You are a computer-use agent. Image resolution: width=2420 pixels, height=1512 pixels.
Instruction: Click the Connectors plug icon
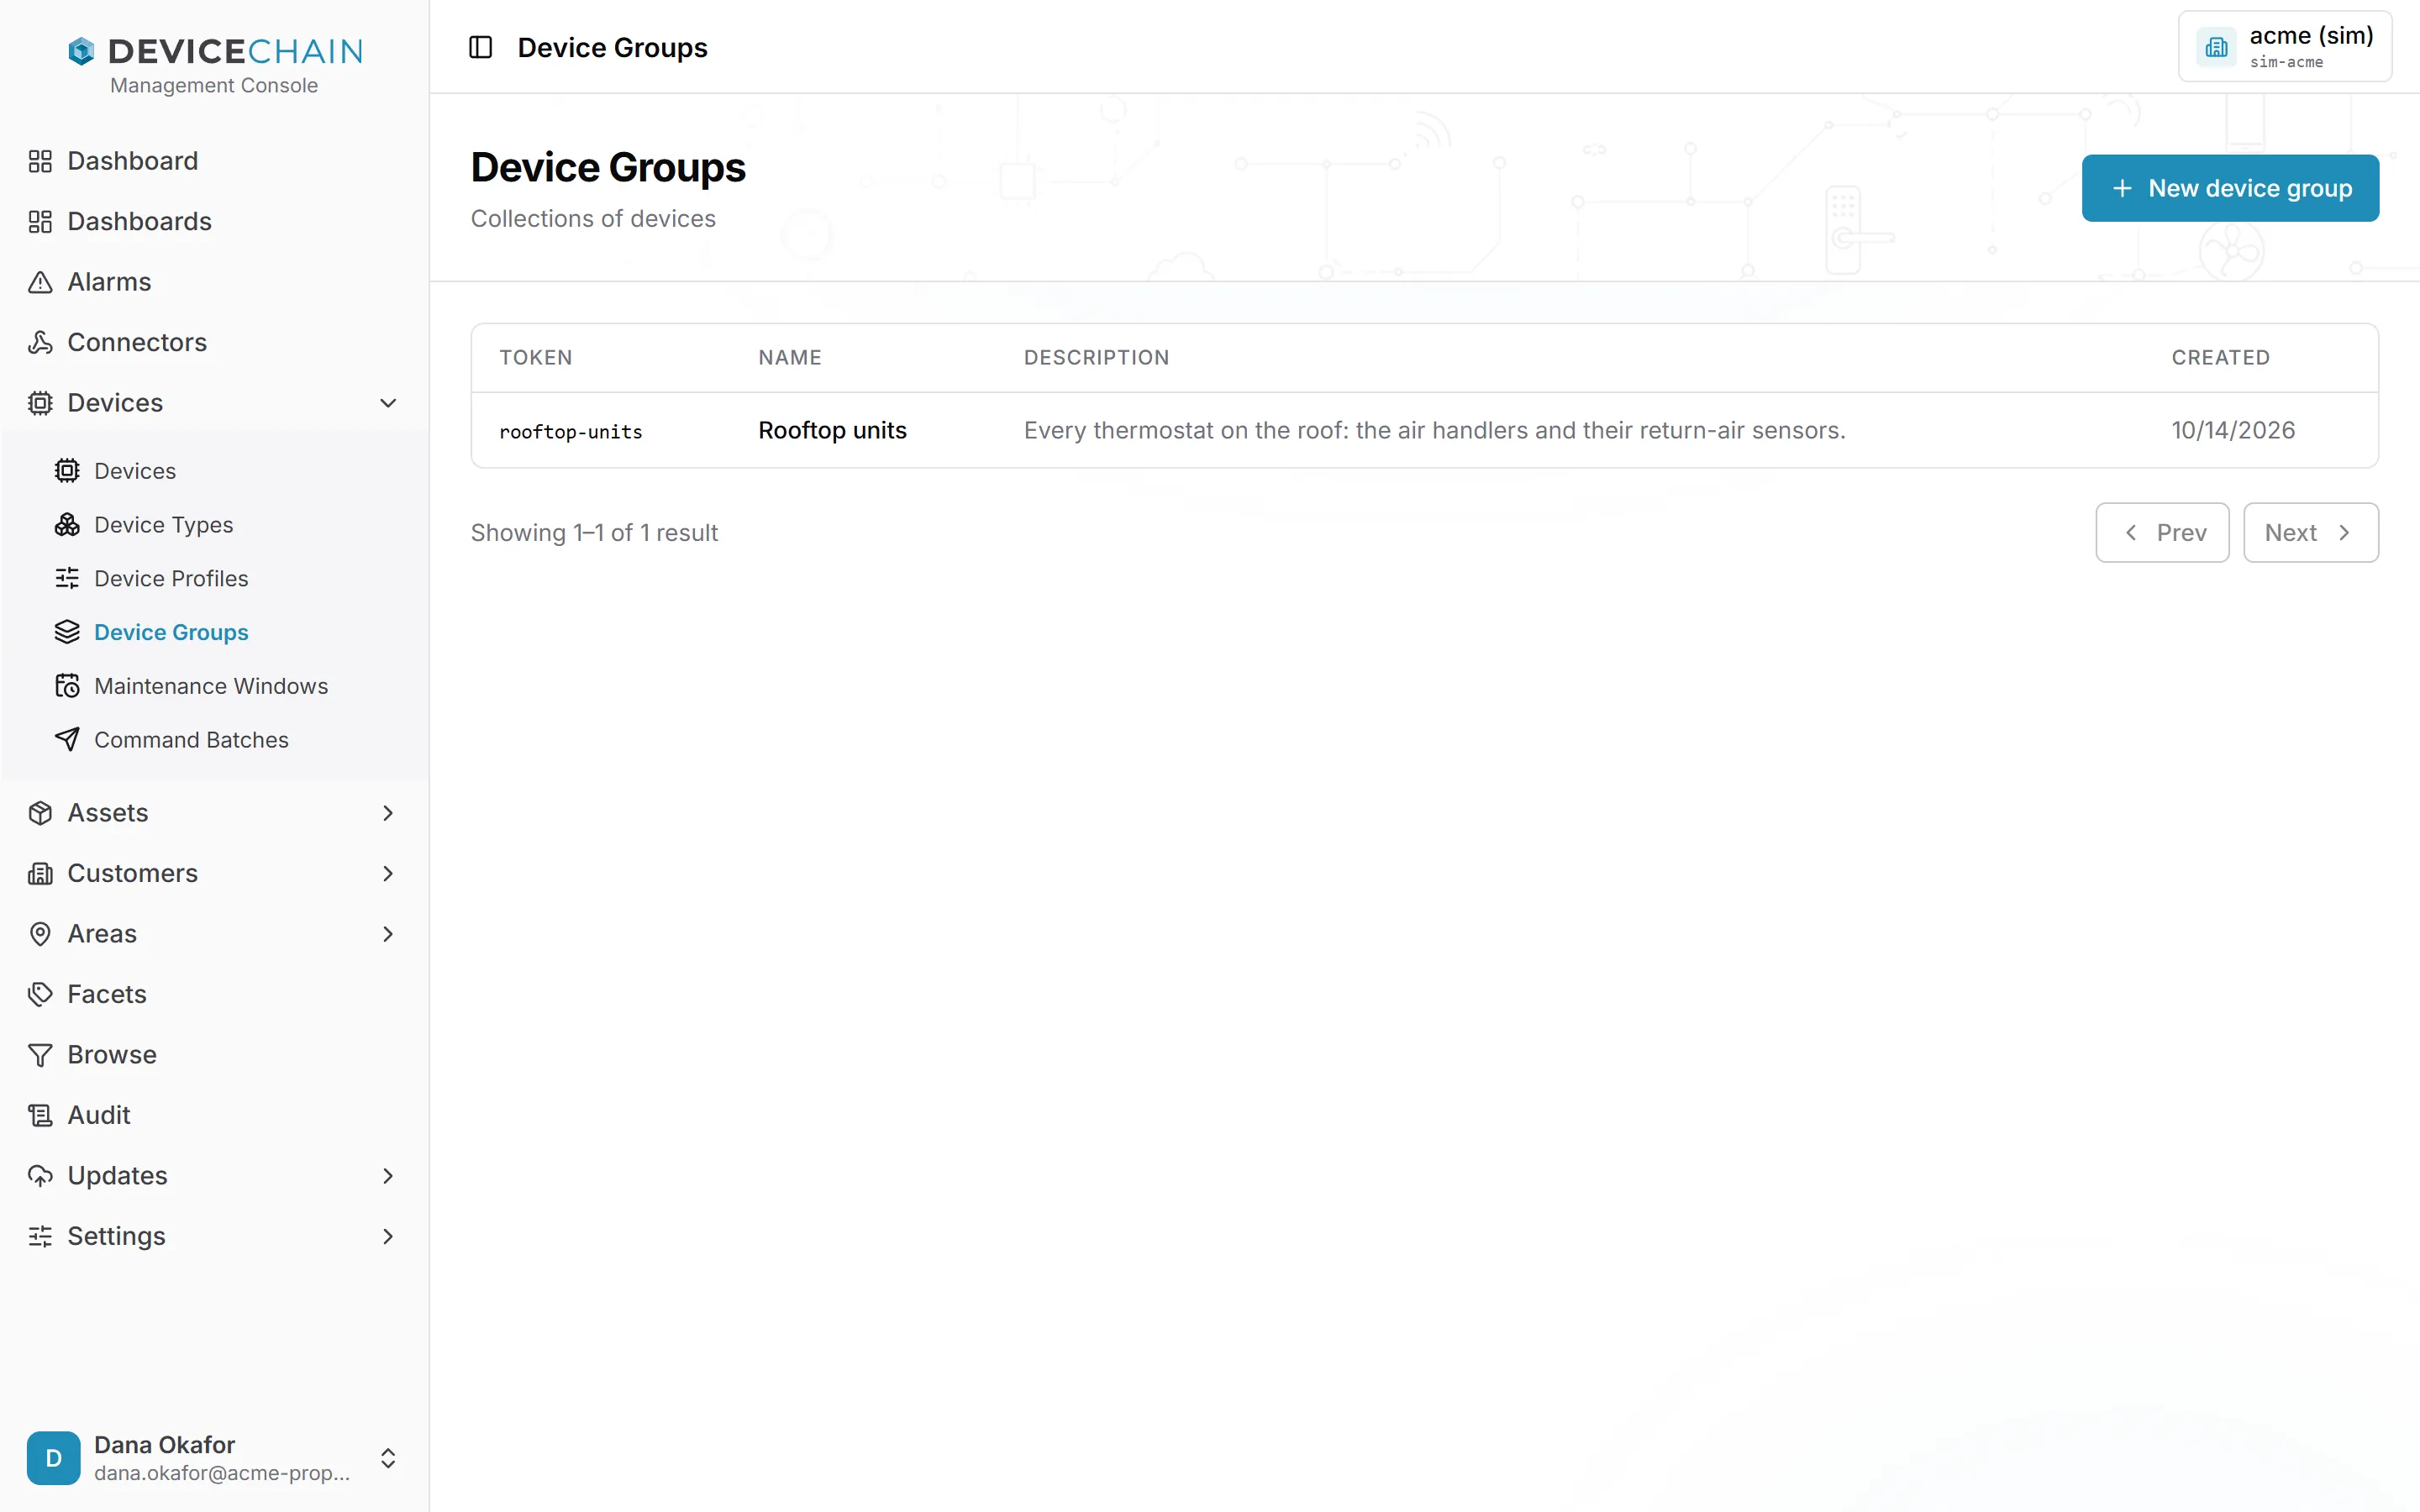pyautogui.click(x=40, y=342)
